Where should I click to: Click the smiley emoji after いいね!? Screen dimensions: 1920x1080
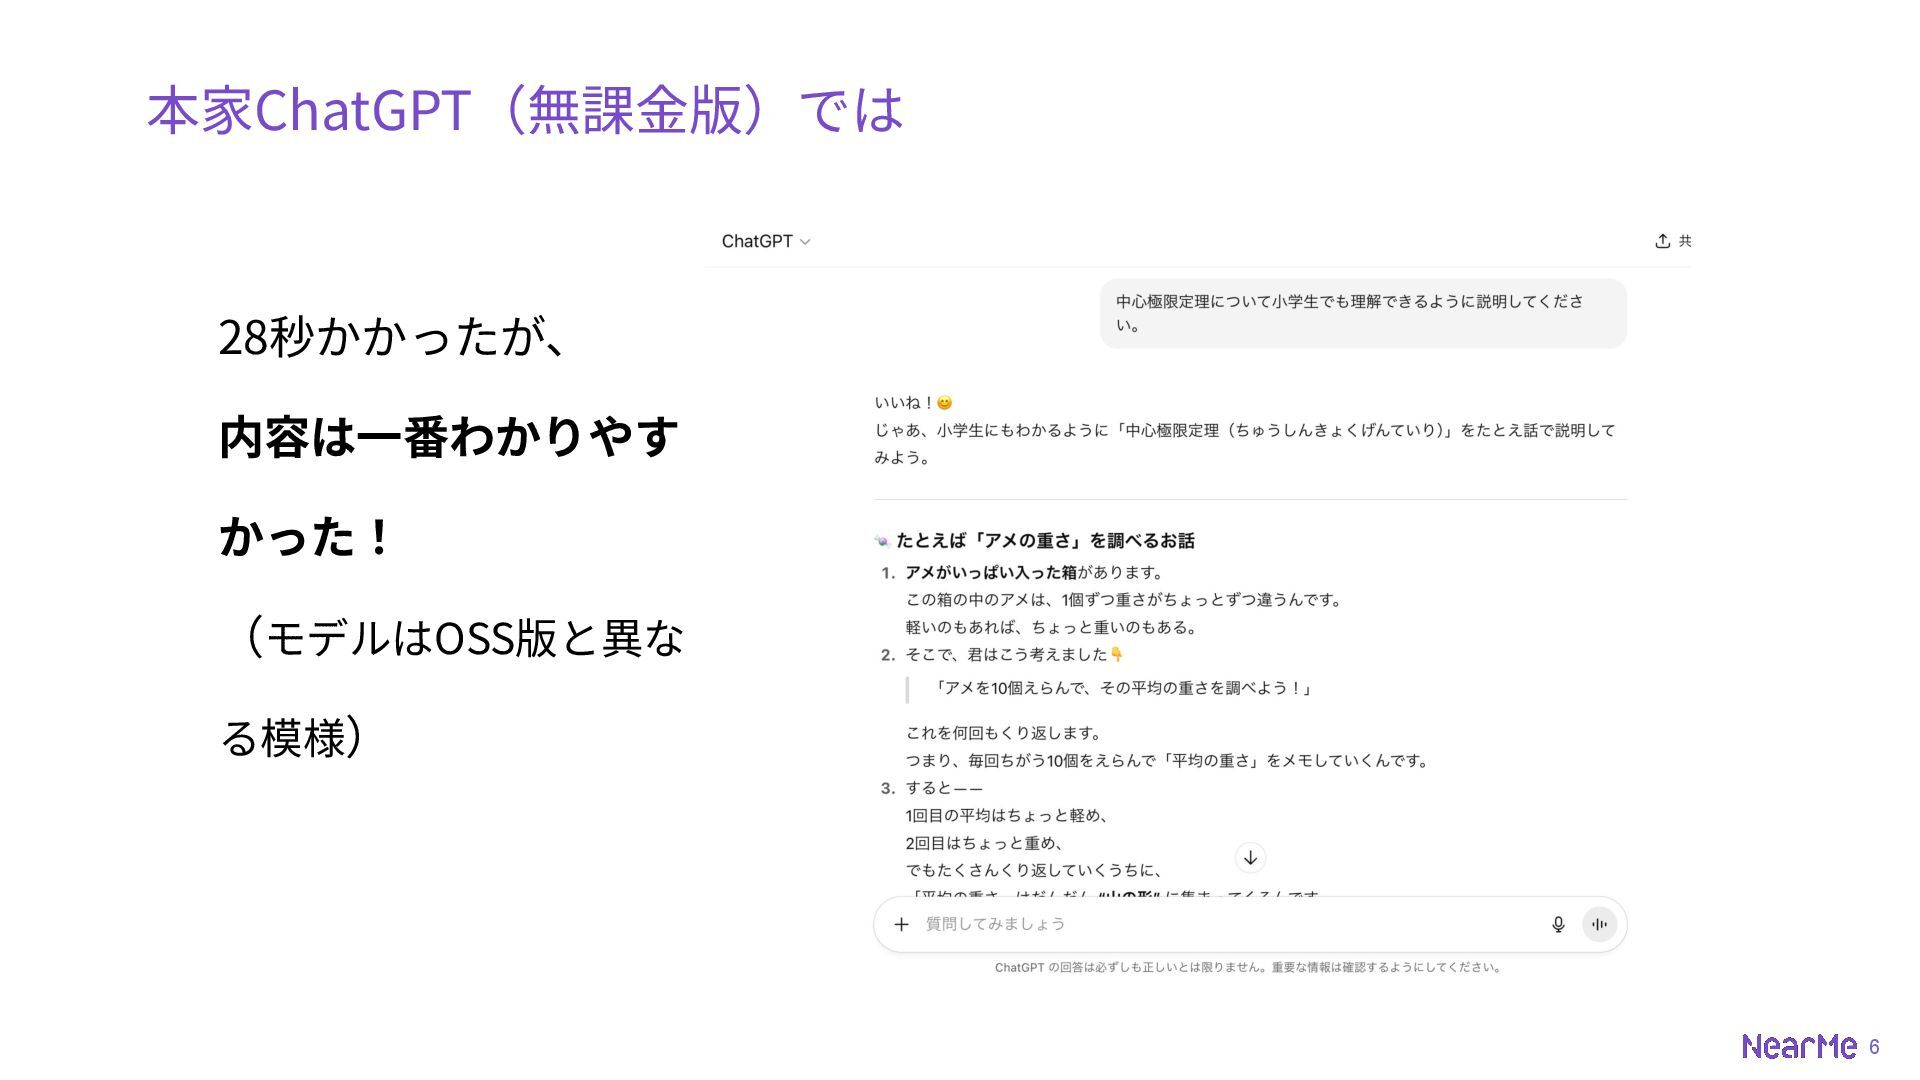click(x=944, y=403)
